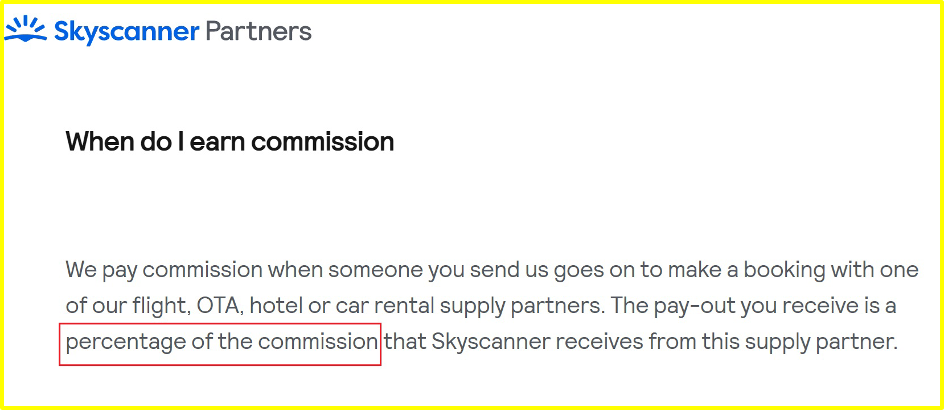Open the Skyscanner wordmark link in header
Image resolution: width=944 pixels, height=410 pixels.
[126, 31]
